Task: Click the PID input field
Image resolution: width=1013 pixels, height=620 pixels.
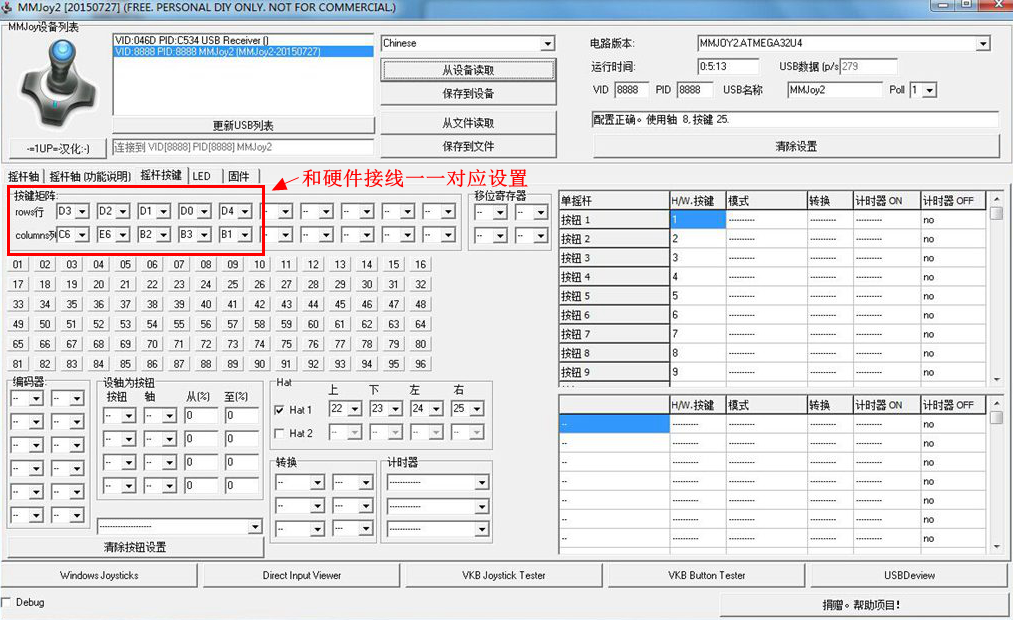Action: pos(694,90)
